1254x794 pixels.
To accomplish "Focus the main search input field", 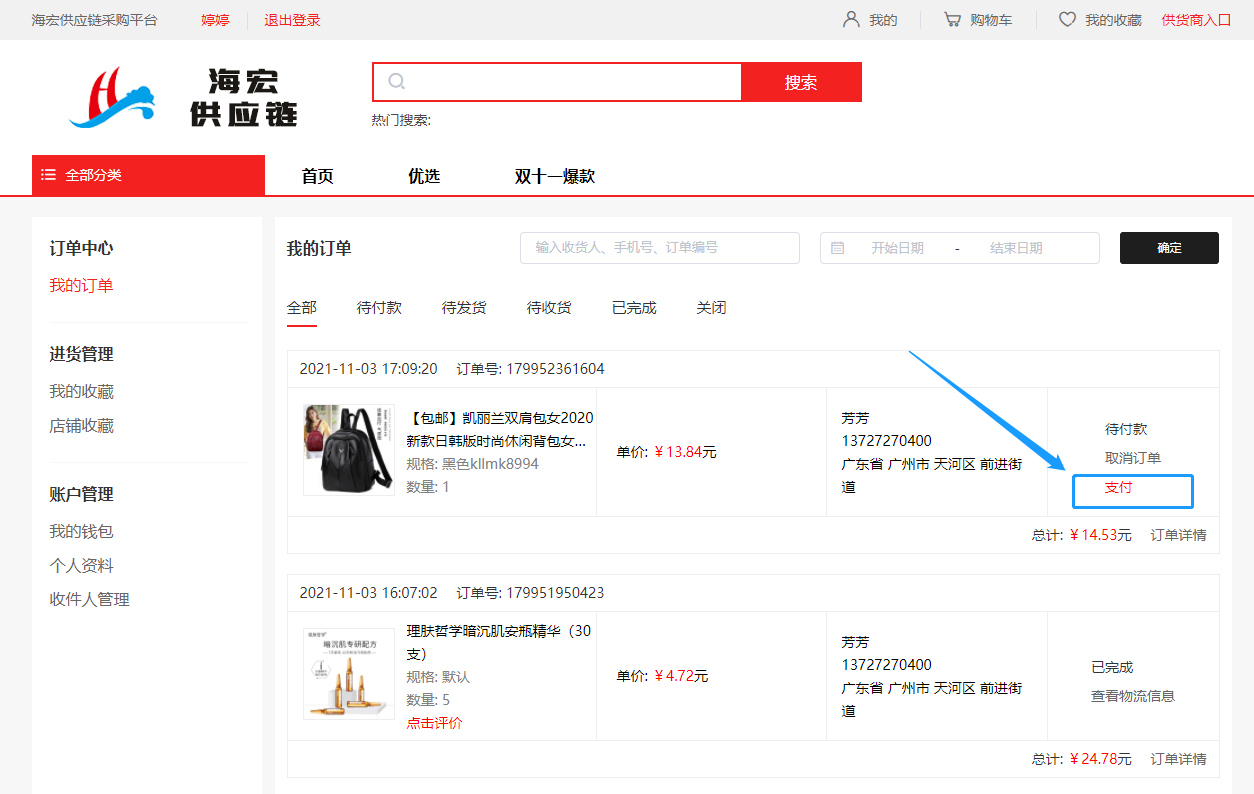I will pyautogui.click(x=557, y=82).
